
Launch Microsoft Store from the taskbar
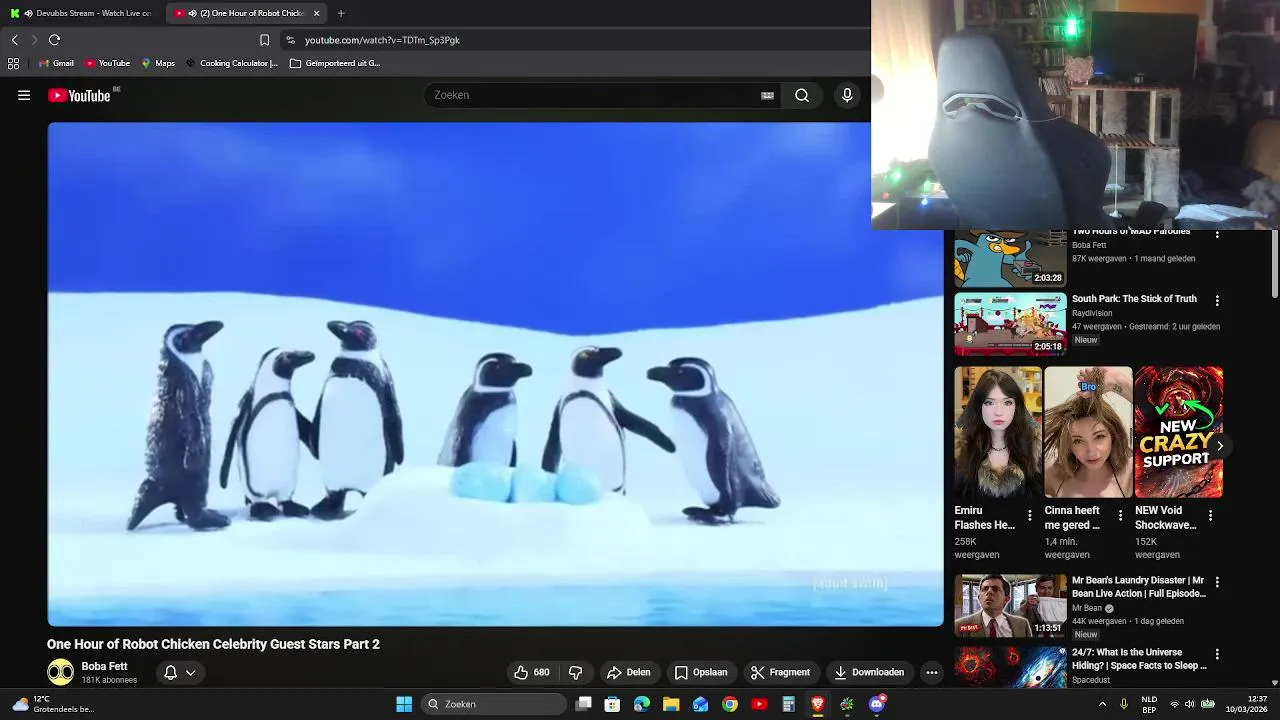tap(612, 704)
